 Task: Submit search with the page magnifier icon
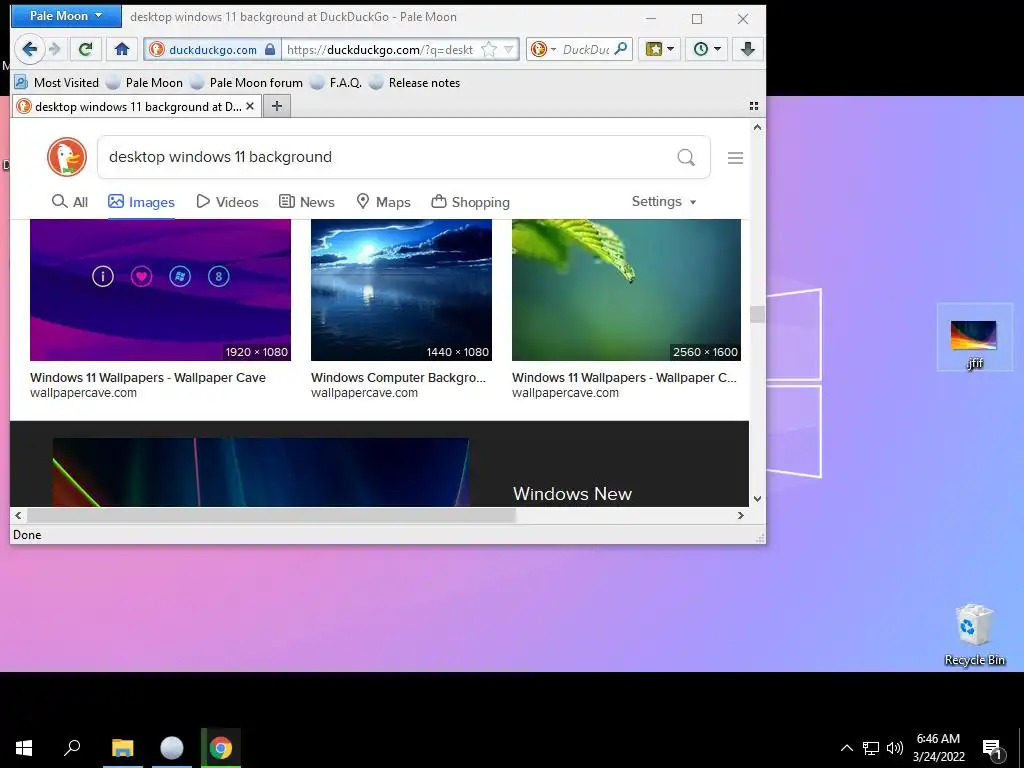tap(686, 157)
